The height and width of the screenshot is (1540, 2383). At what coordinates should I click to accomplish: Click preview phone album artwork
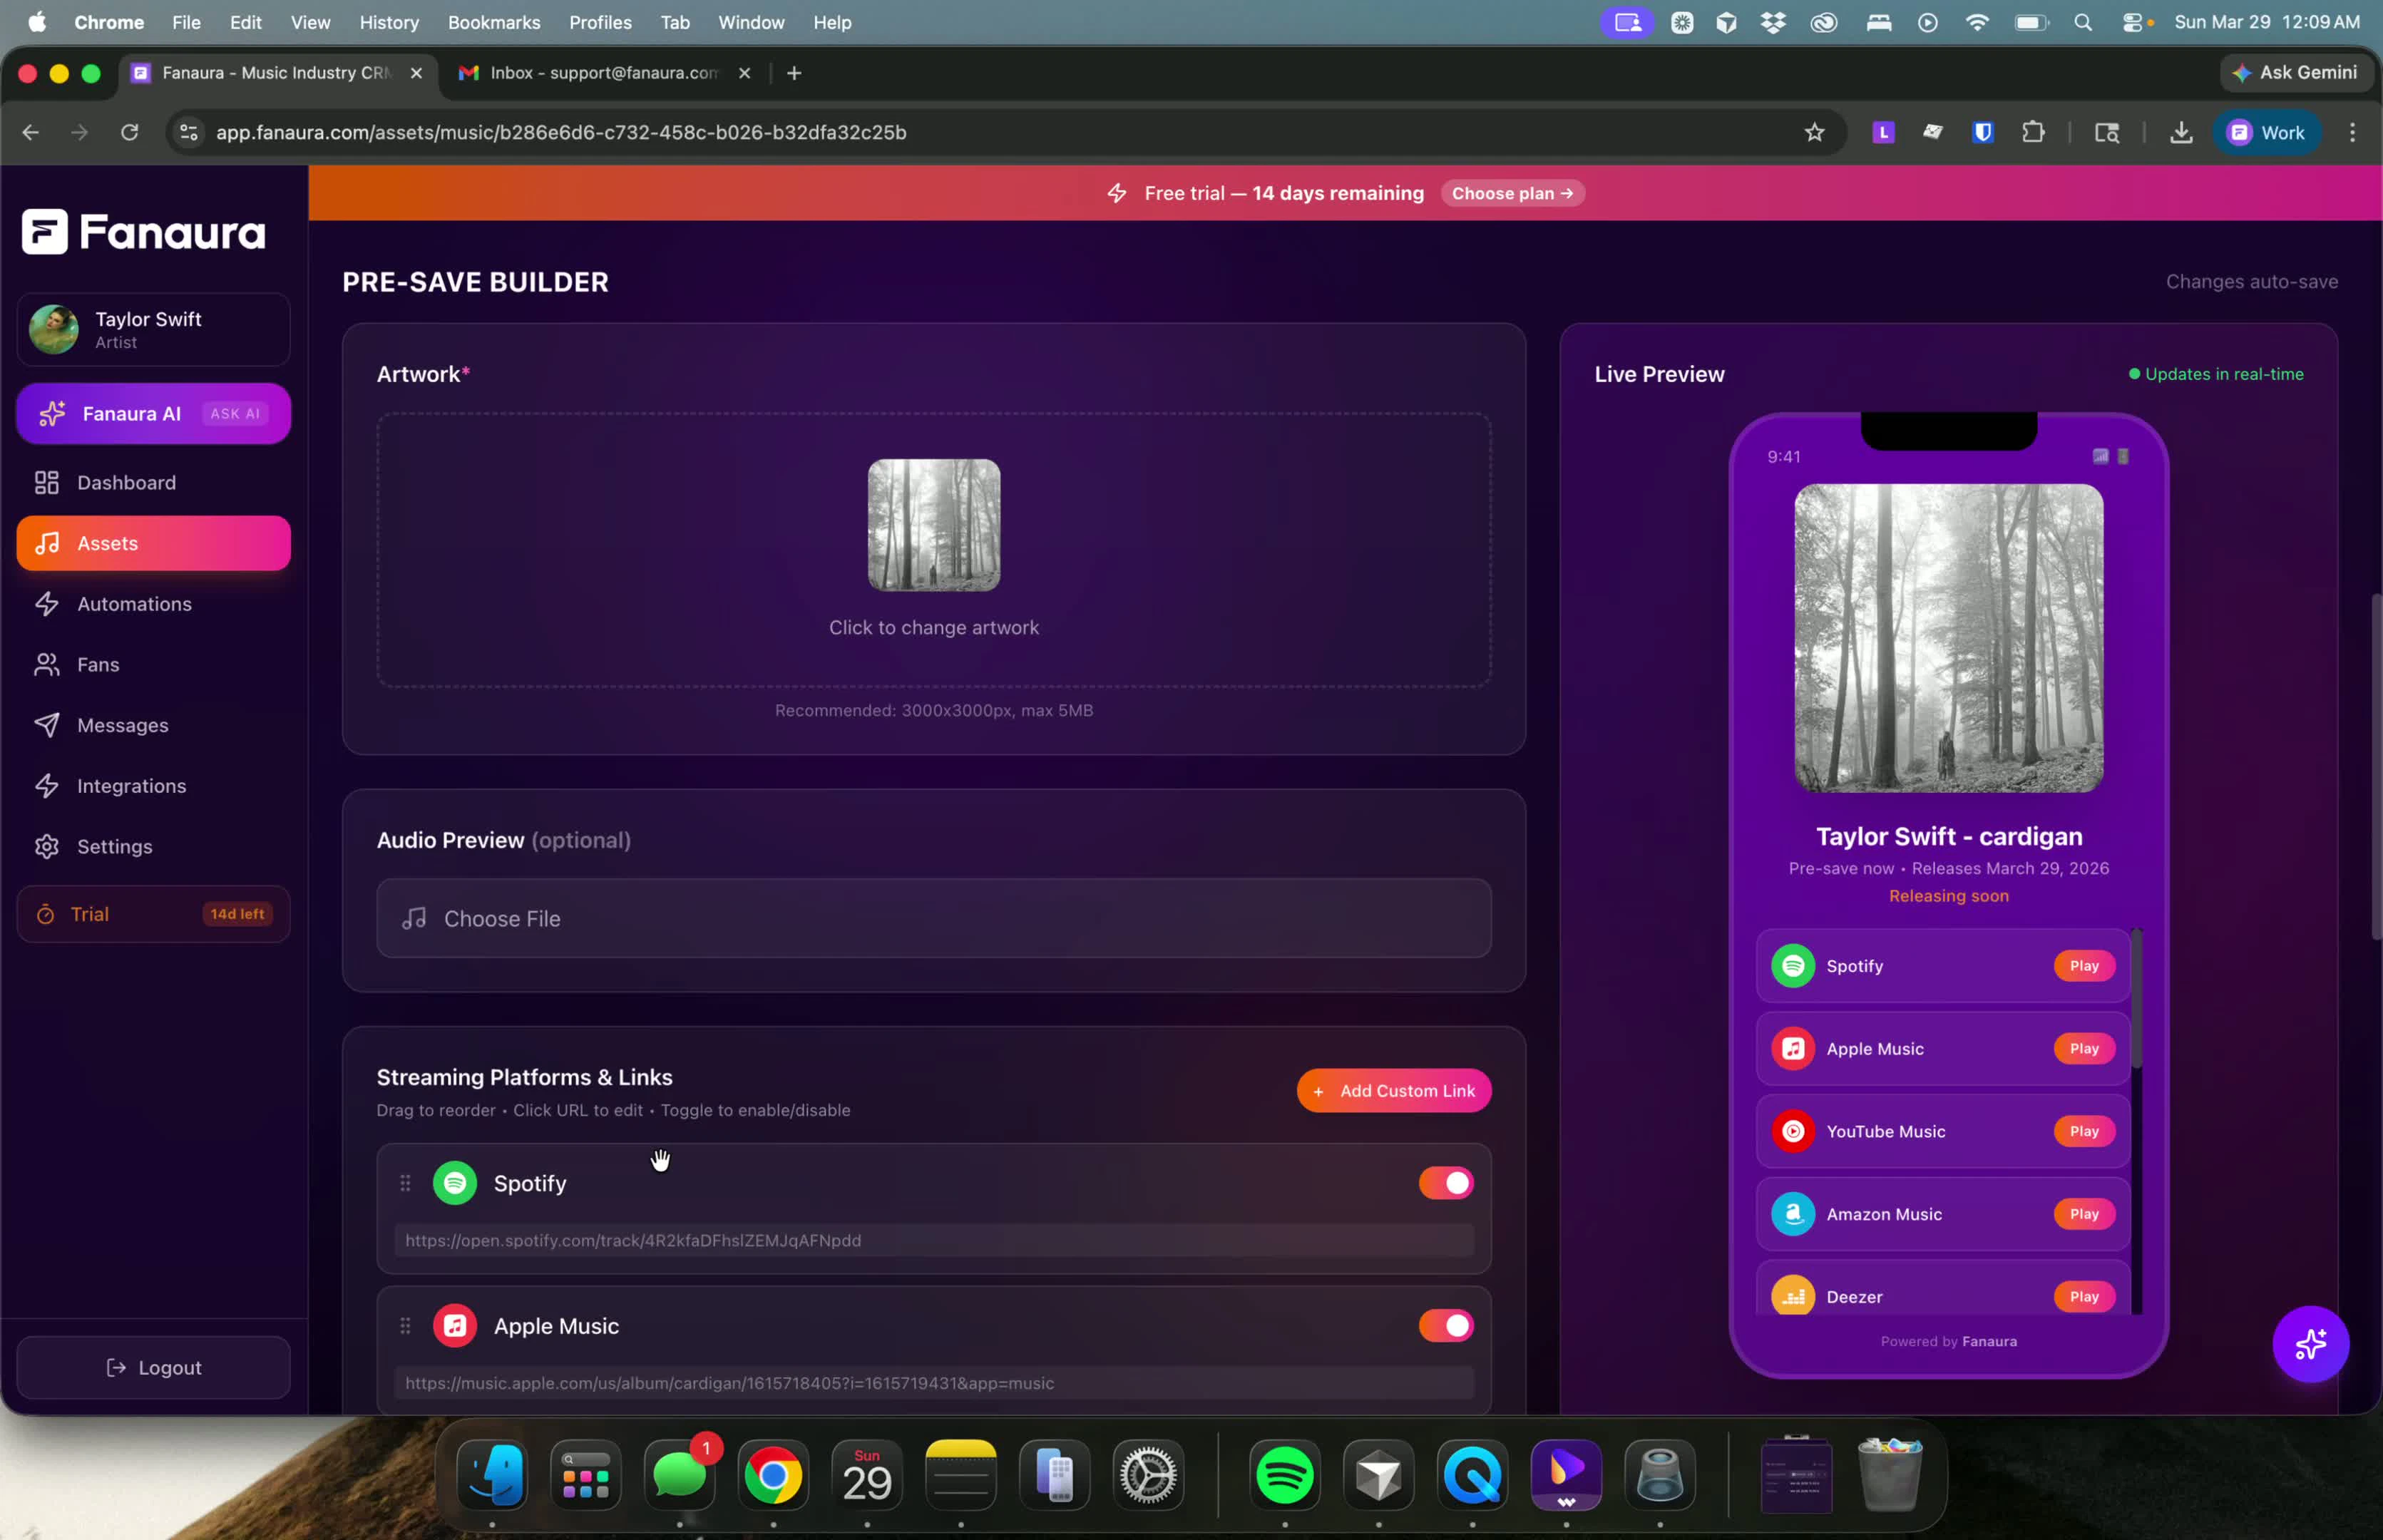pos(1948,638)
